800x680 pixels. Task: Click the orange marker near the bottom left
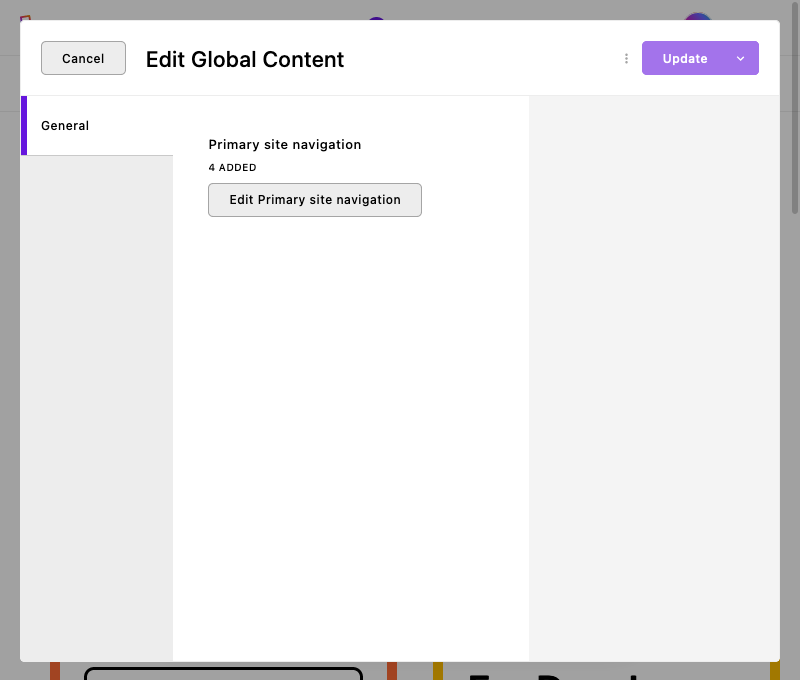pos(57,672)
